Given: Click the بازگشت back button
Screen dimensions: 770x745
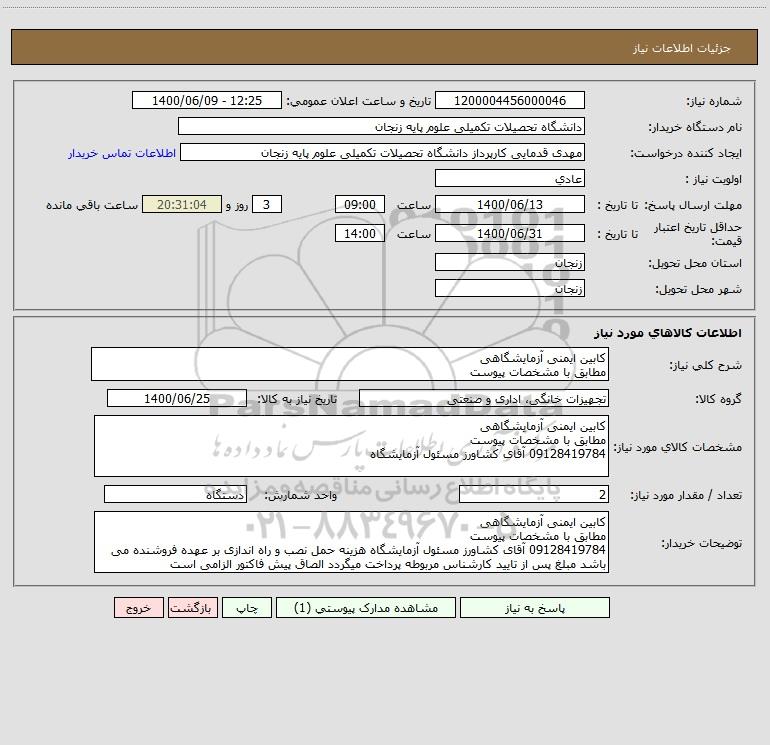Looking at the screenshot, I should click(192, 608).
